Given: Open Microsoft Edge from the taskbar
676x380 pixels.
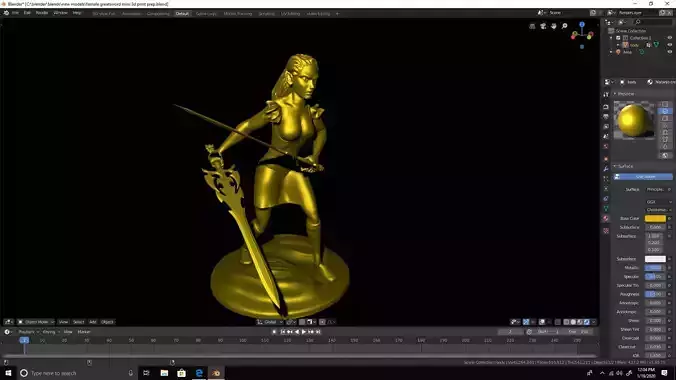Looking at the screenshot, I should pos(199,373).
